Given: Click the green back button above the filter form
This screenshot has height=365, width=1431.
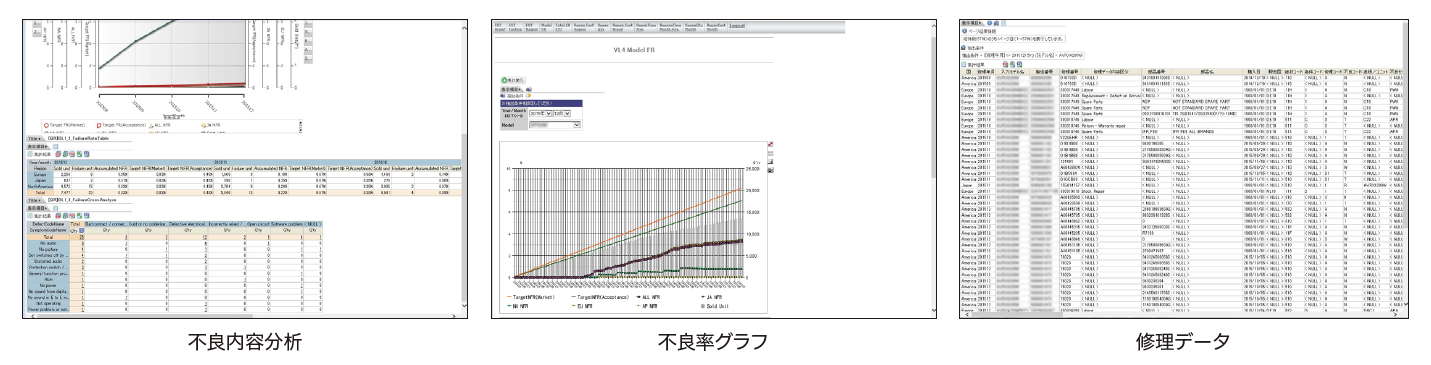Looking at the screenshot, I should pyautogui.click(x=513, y=80).
